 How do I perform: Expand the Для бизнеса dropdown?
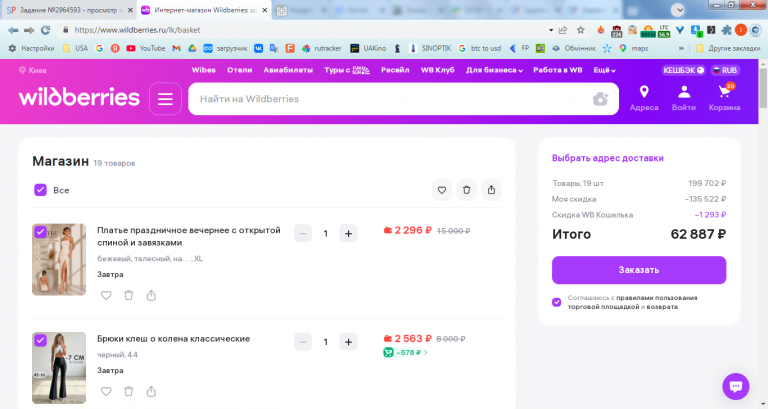(494, 70)
